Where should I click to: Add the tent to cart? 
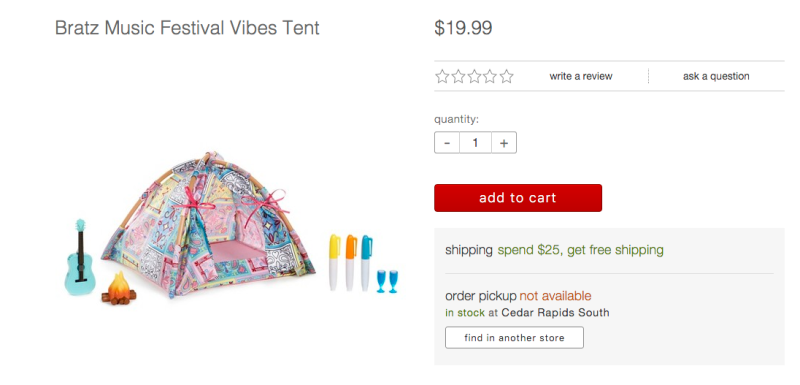pos(518,198)
